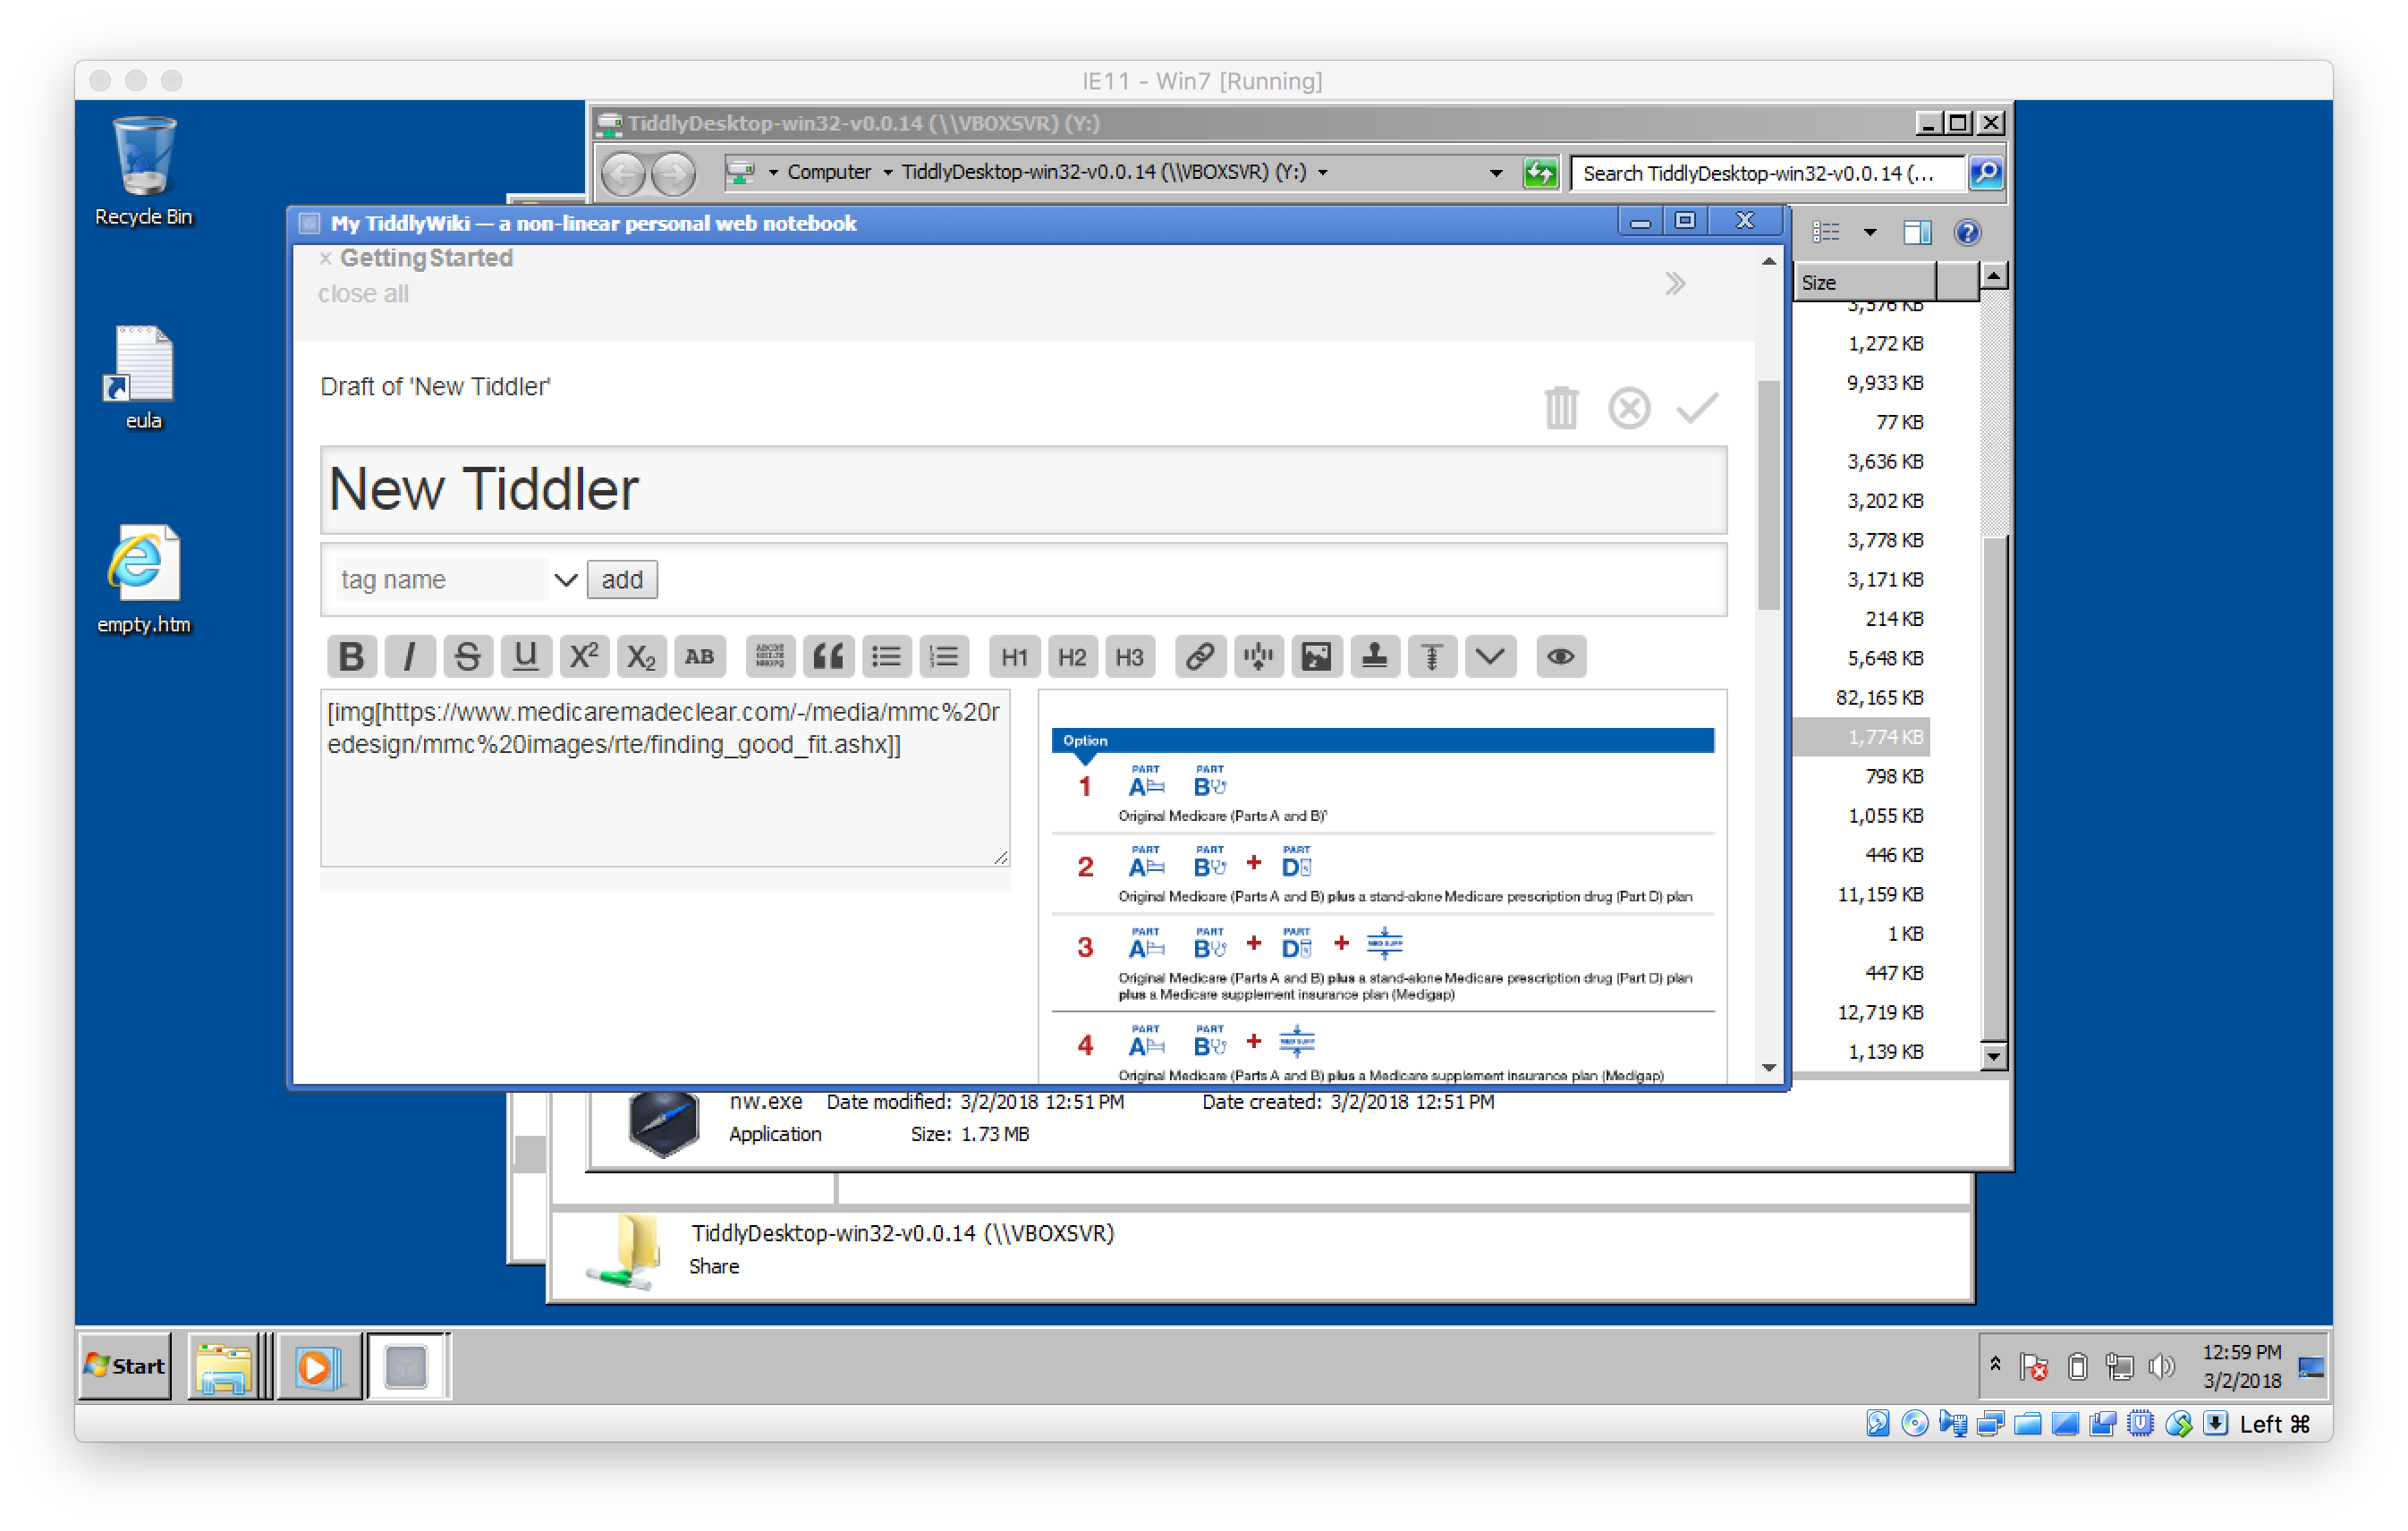Insert a bulleted list

886,656
